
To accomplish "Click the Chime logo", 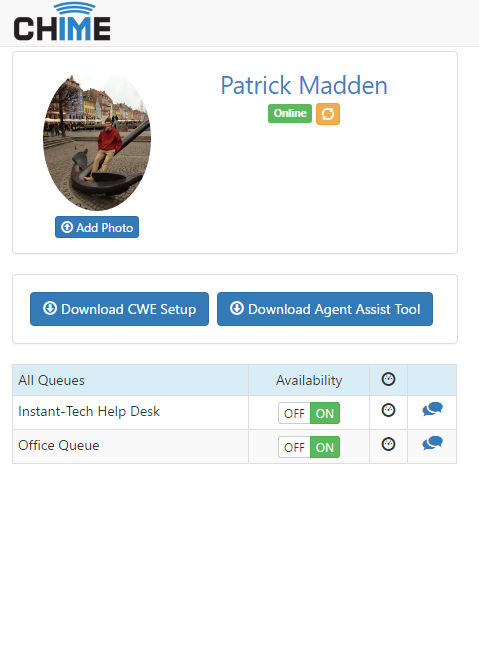I will pos(62,21).
